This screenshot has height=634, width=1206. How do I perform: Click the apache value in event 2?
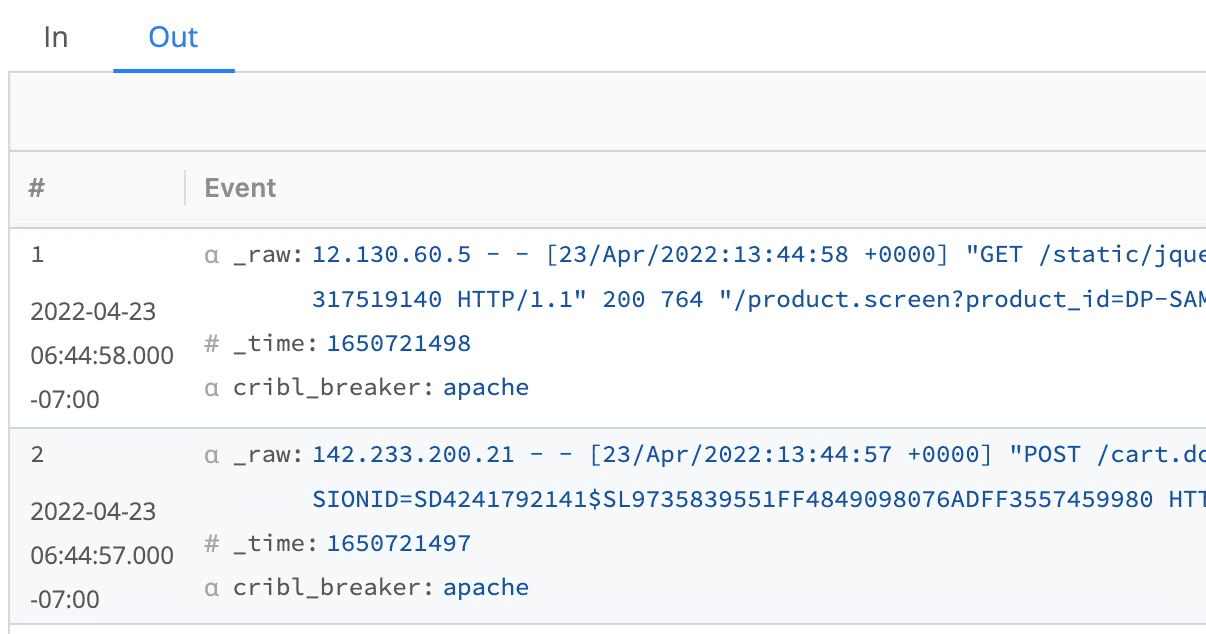(x=486, y=588)
